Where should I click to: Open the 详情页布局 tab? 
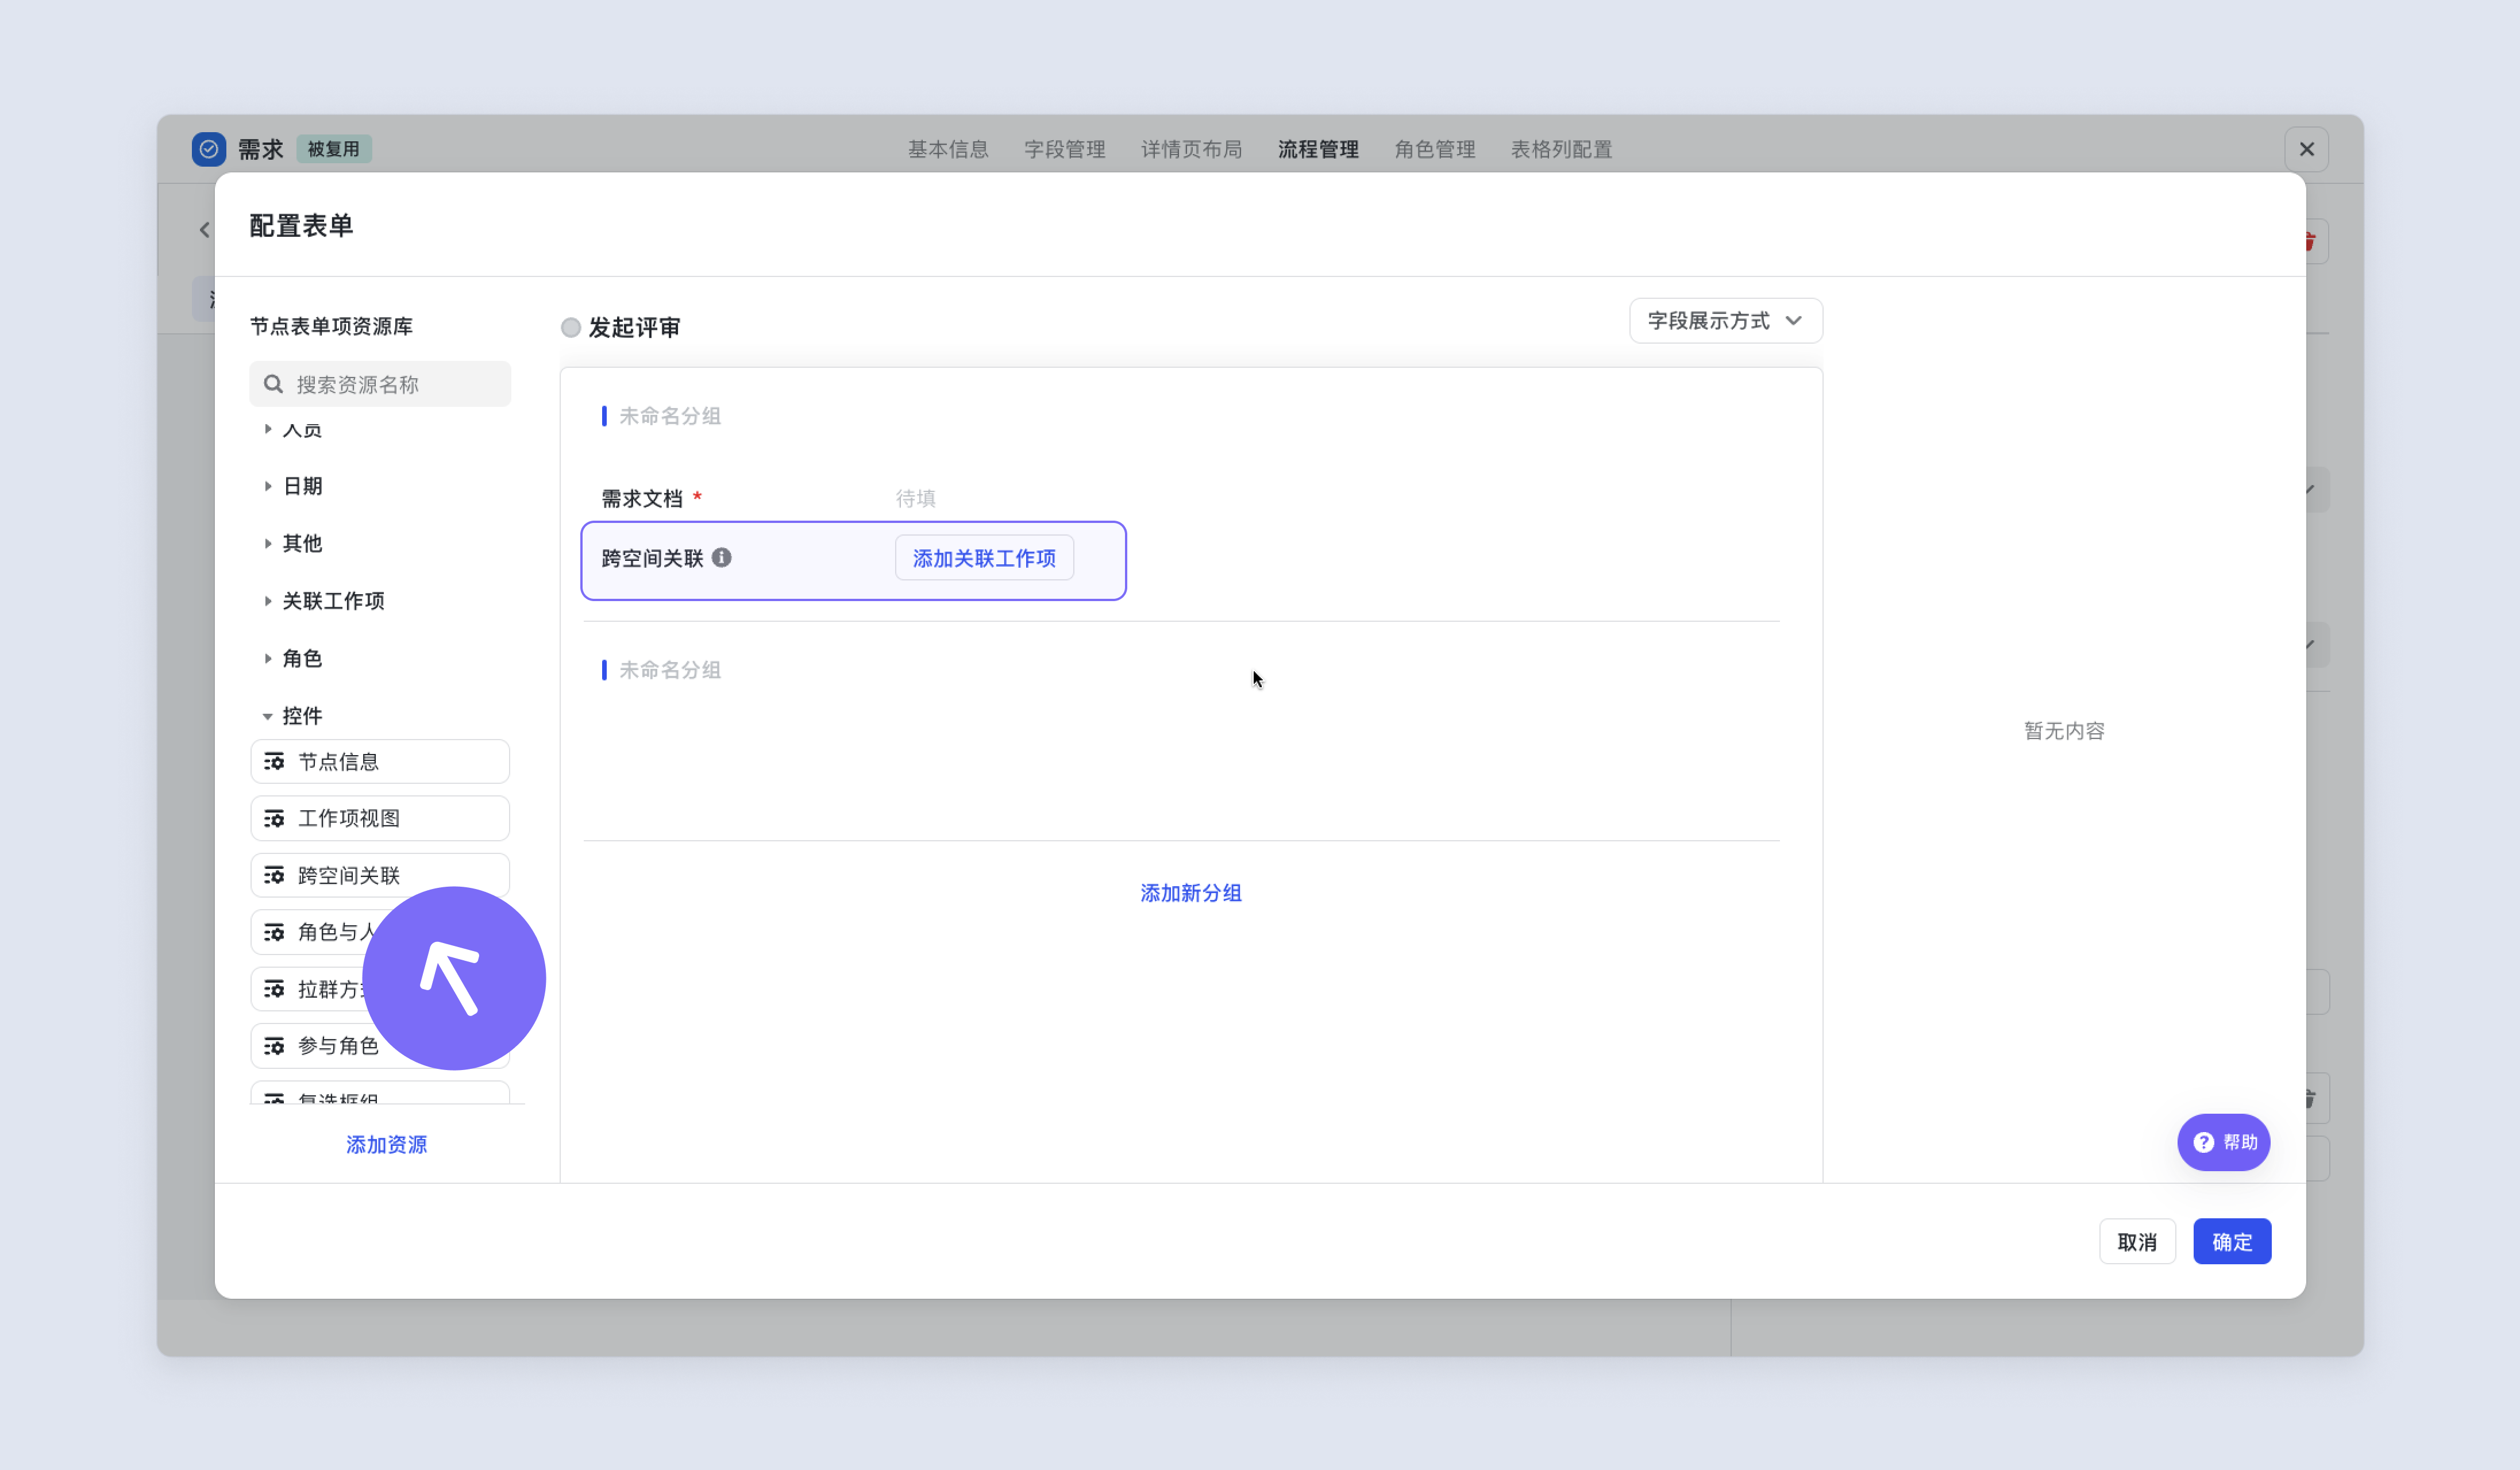1191,149
